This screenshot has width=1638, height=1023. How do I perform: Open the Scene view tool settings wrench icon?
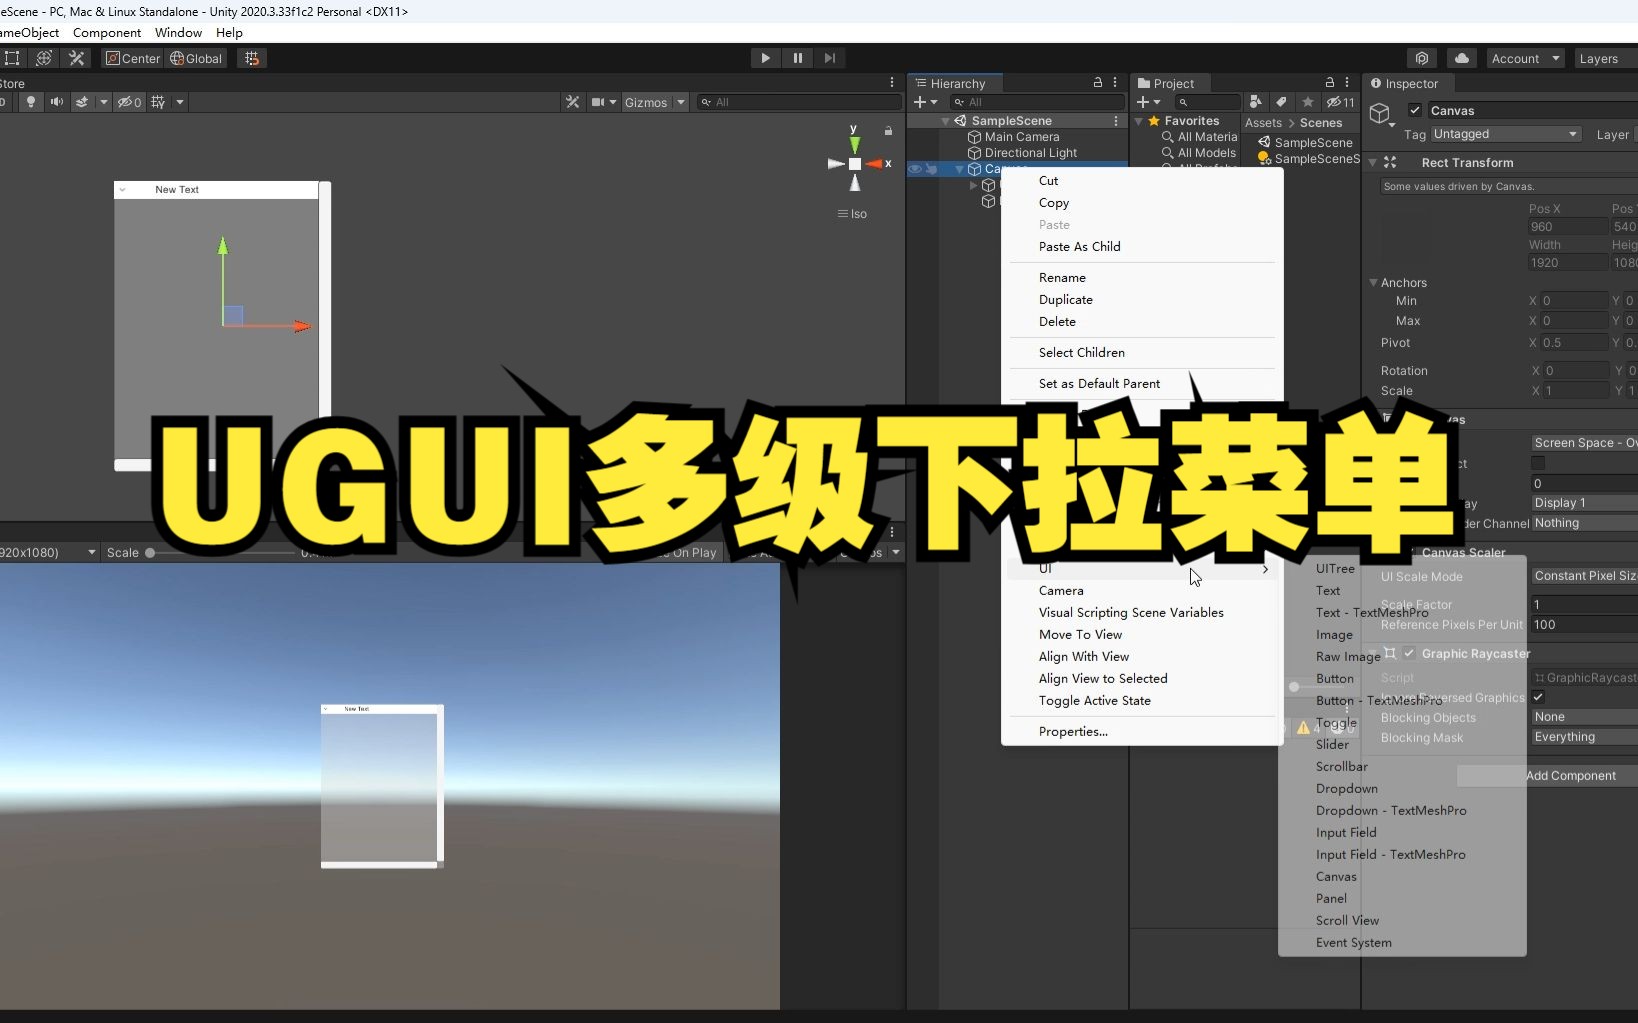tap(572, 101)
